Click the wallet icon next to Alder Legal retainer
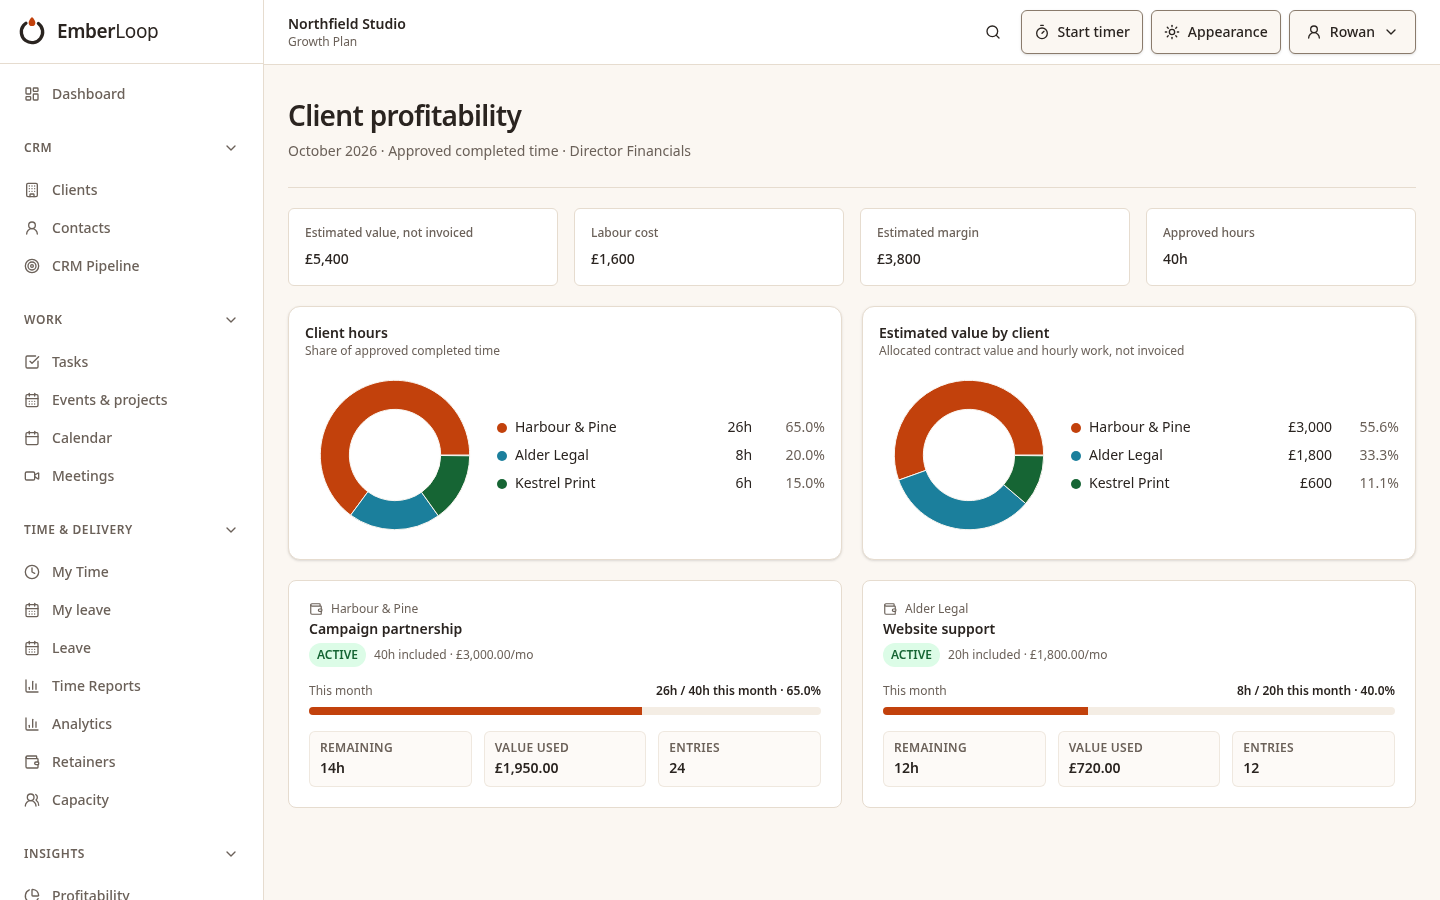1440x900 pixels. coord(890,609)
